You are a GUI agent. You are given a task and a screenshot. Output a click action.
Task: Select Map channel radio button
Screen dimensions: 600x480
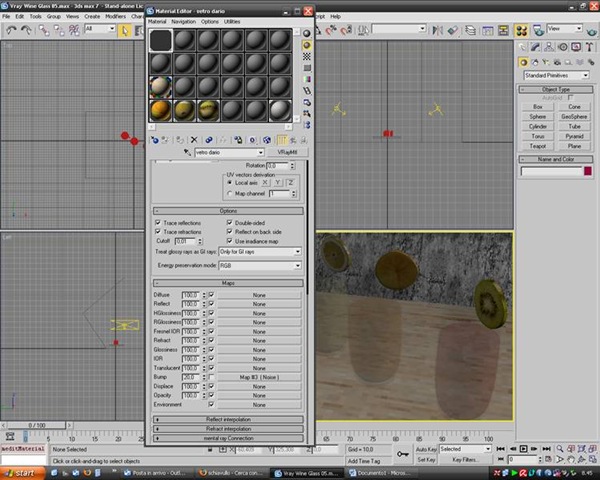click(230, 194)
